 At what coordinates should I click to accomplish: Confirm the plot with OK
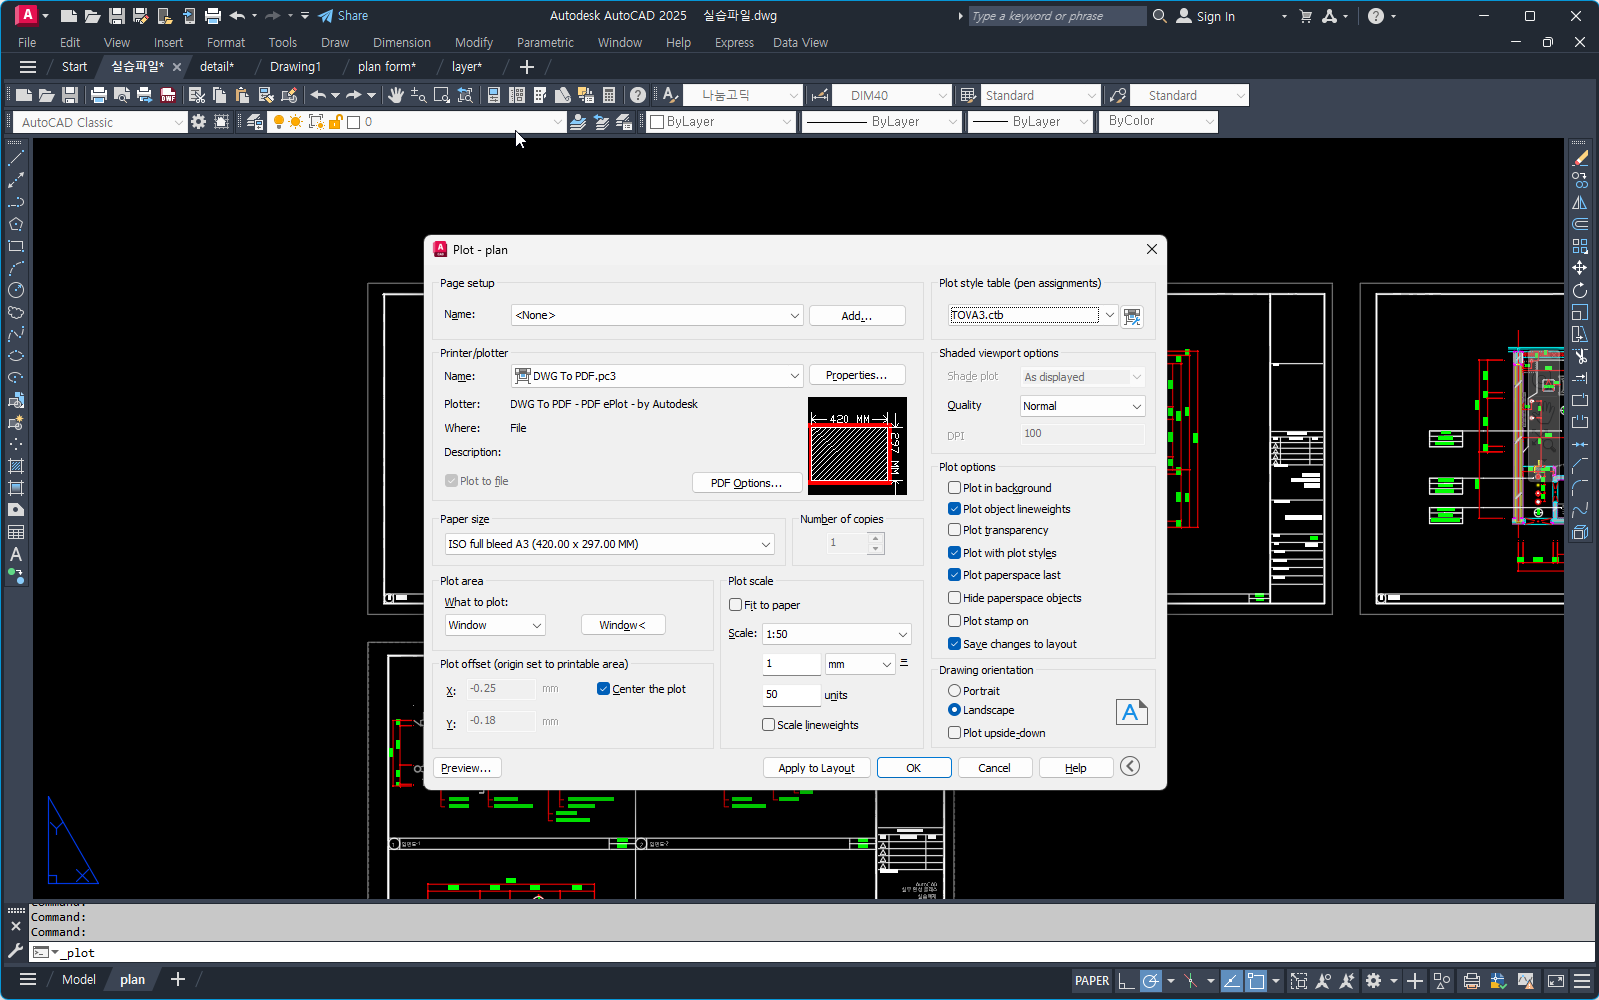click(x=913, y=768)
